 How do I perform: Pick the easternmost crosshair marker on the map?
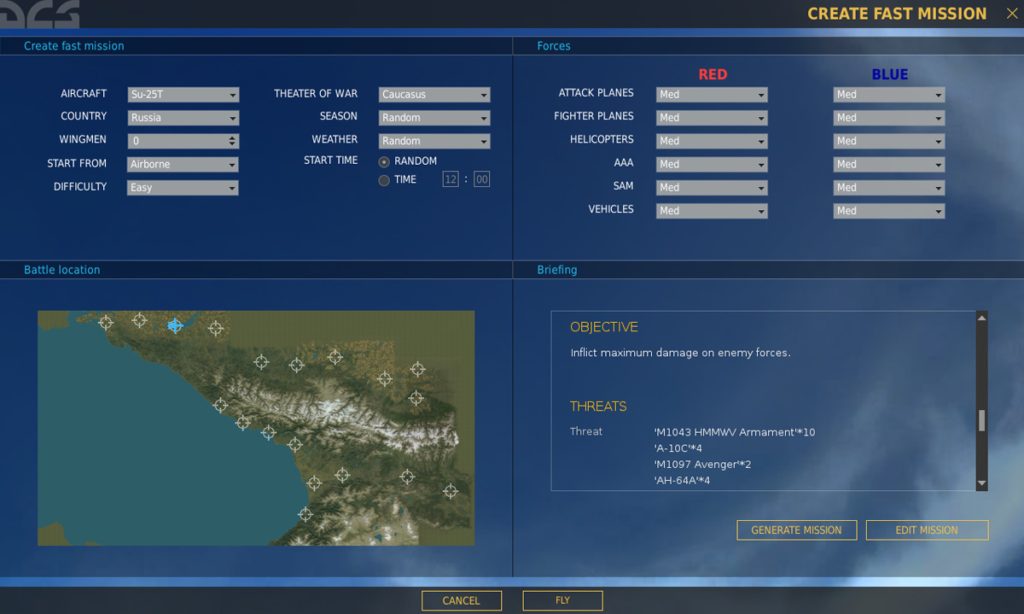click(x=451, y=491)
